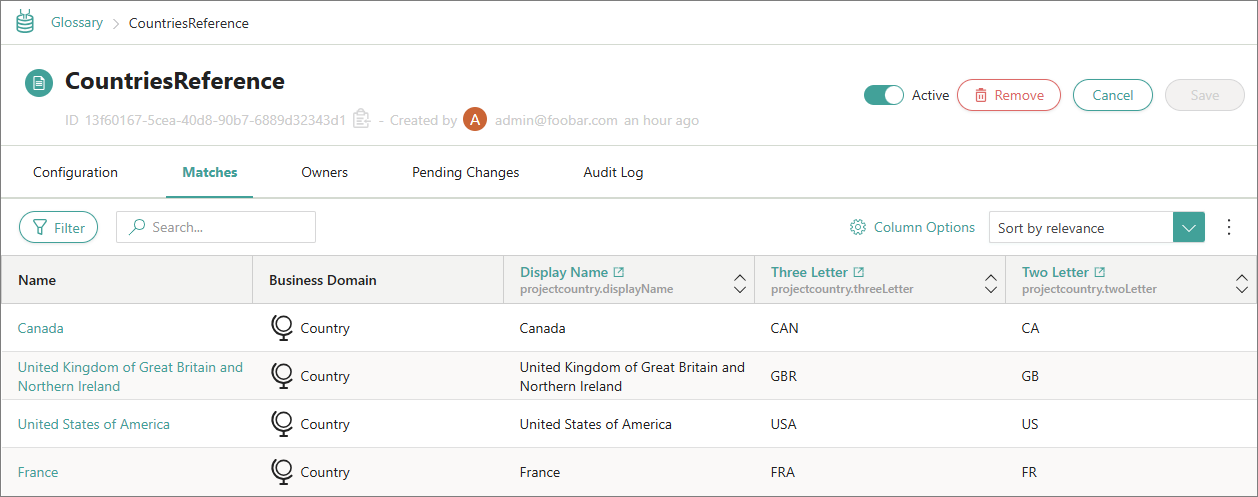Select the 'FR' two letter cell

[1030, 472]
